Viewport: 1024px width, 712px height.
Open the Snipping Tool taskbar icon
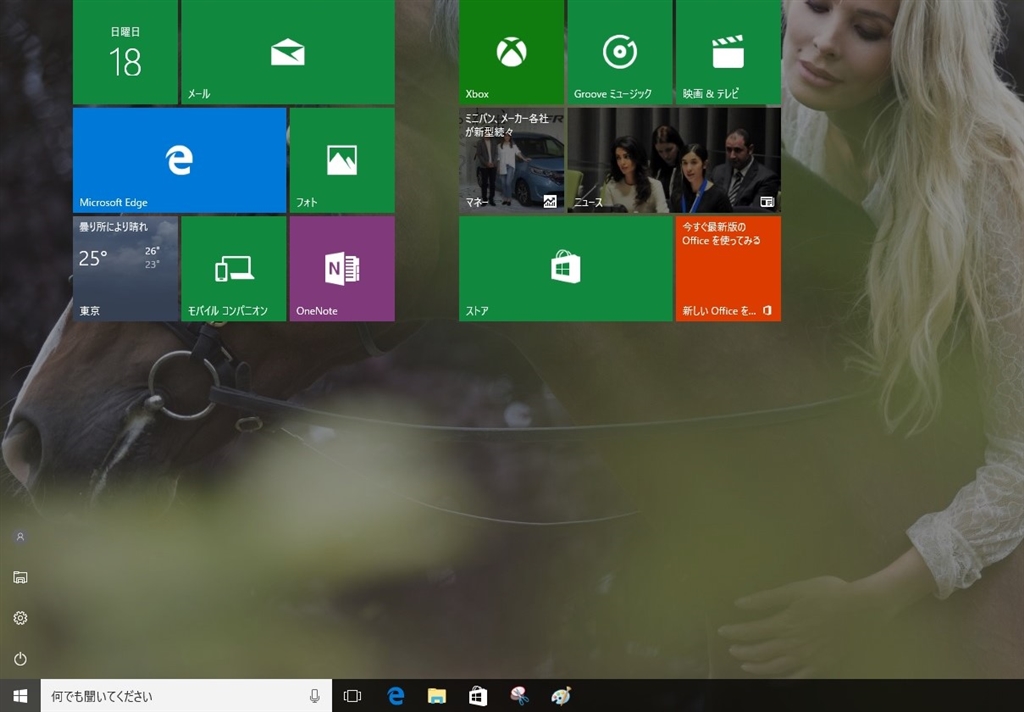click(x=519, y=696)
